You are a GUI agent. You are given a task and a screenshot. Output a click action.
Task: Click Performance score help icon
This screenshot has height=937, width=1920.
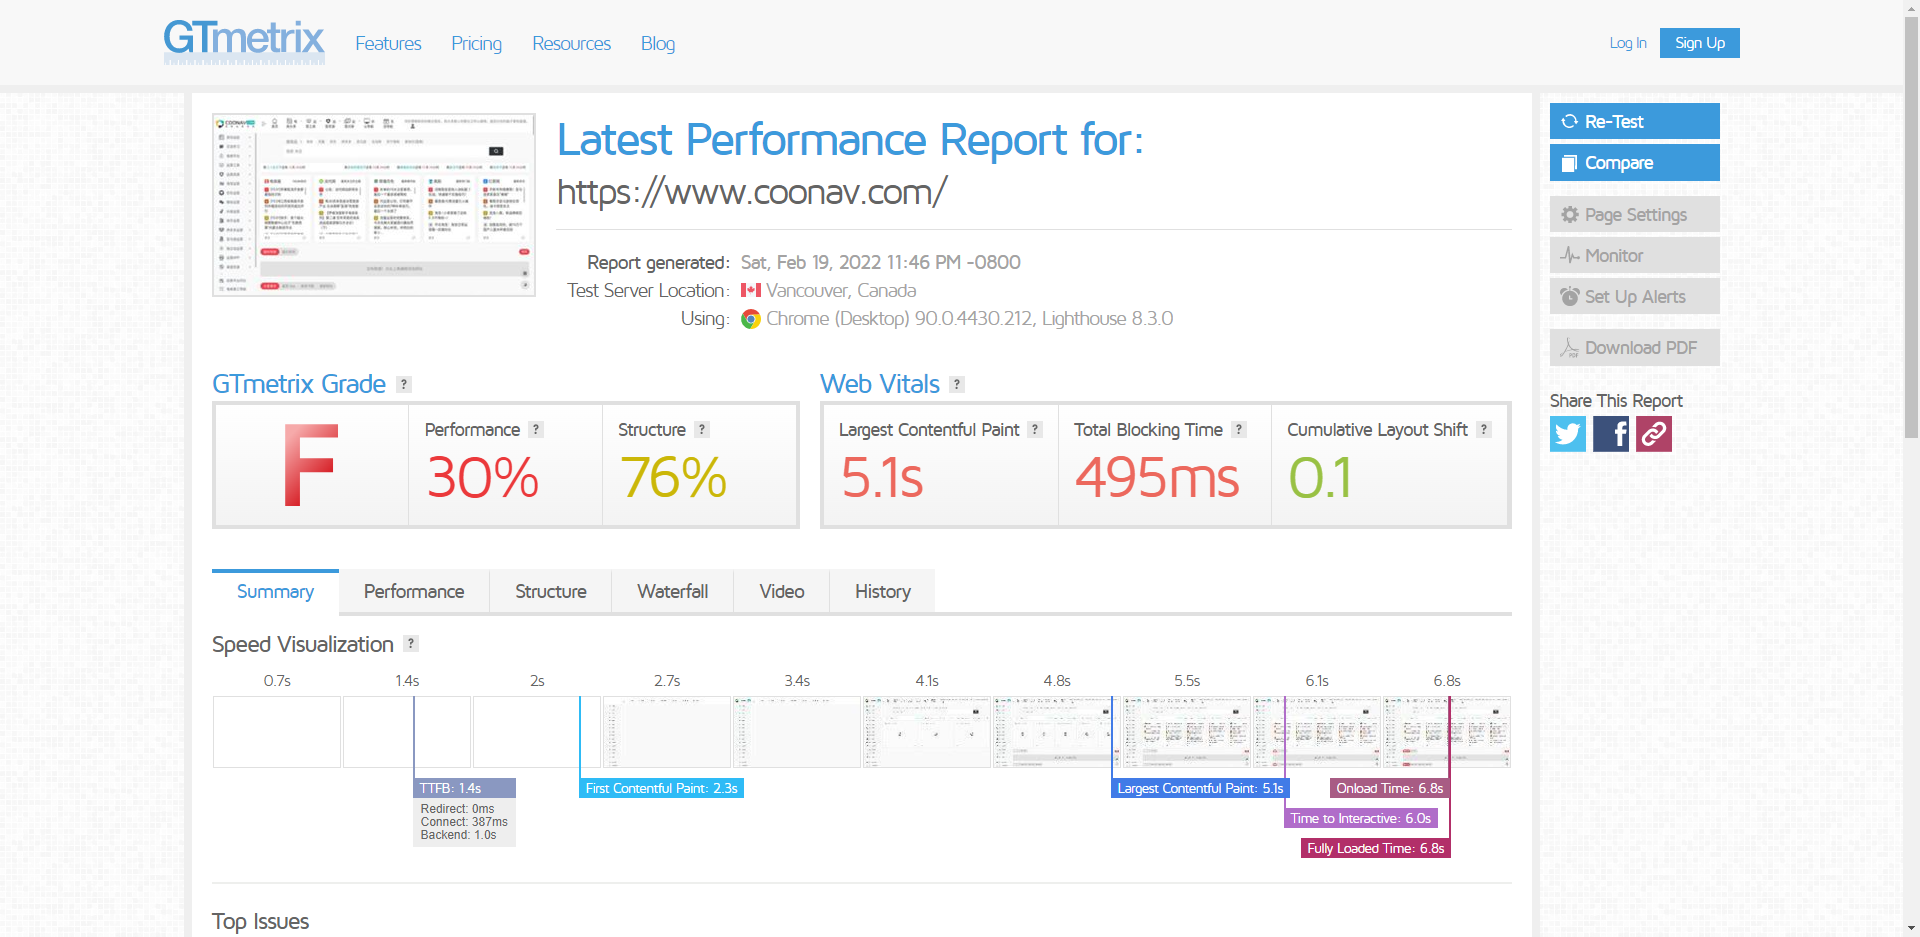536,429
